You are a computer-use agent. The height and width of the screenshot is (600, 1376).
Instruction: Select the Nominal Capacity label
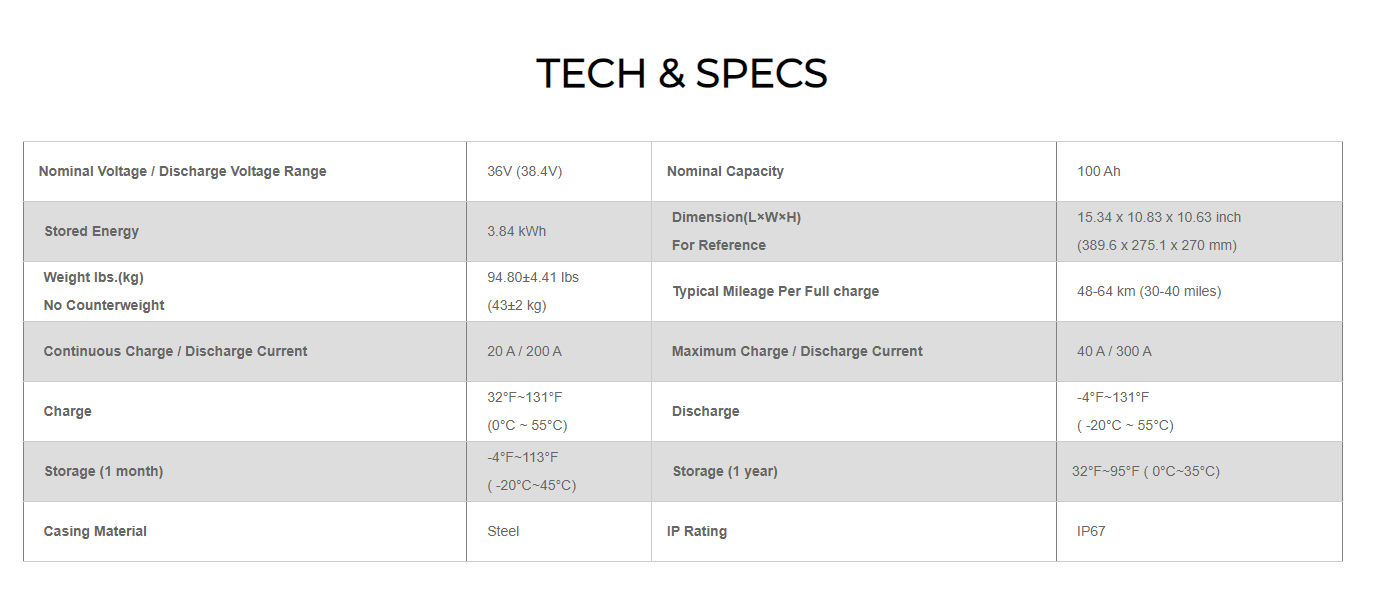pos(725,171)
